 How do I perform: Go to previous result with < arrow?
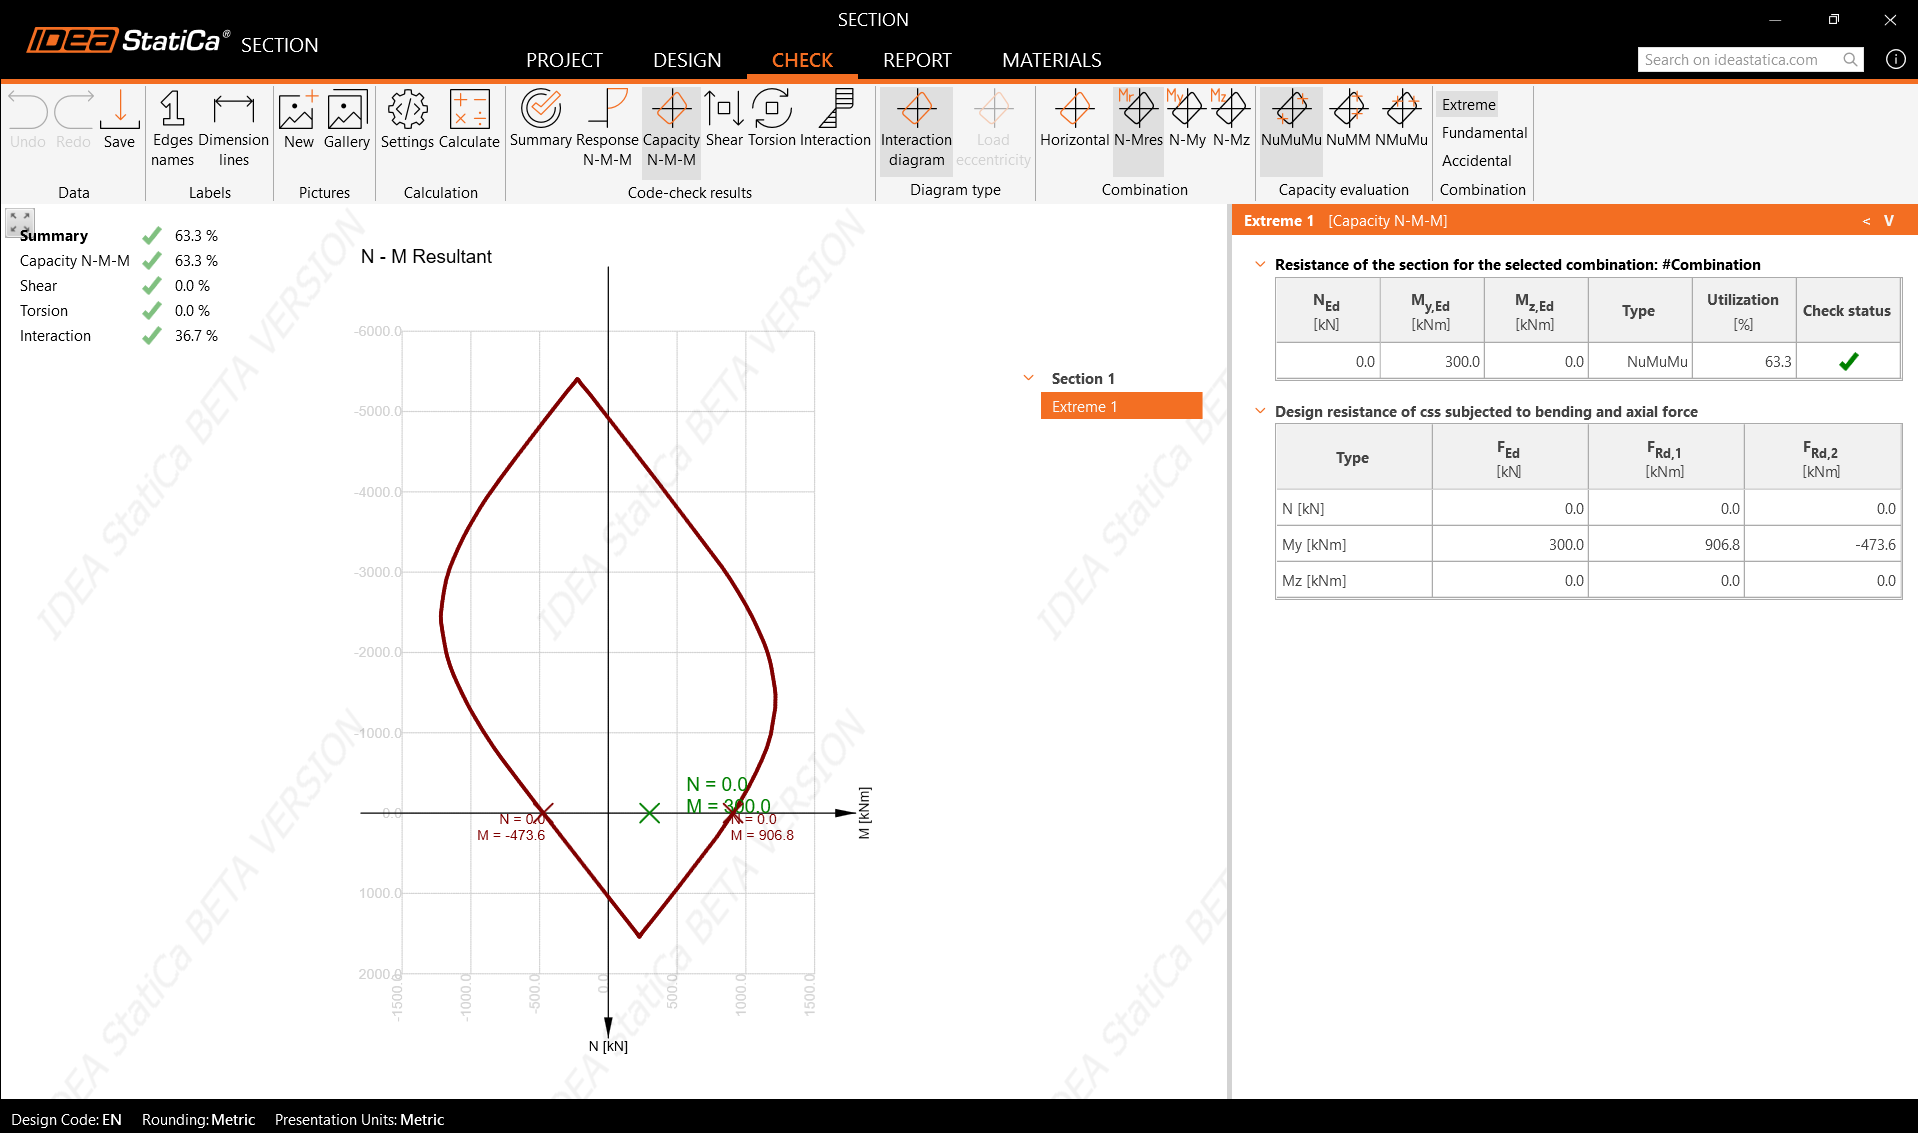tap(1866, 220)
